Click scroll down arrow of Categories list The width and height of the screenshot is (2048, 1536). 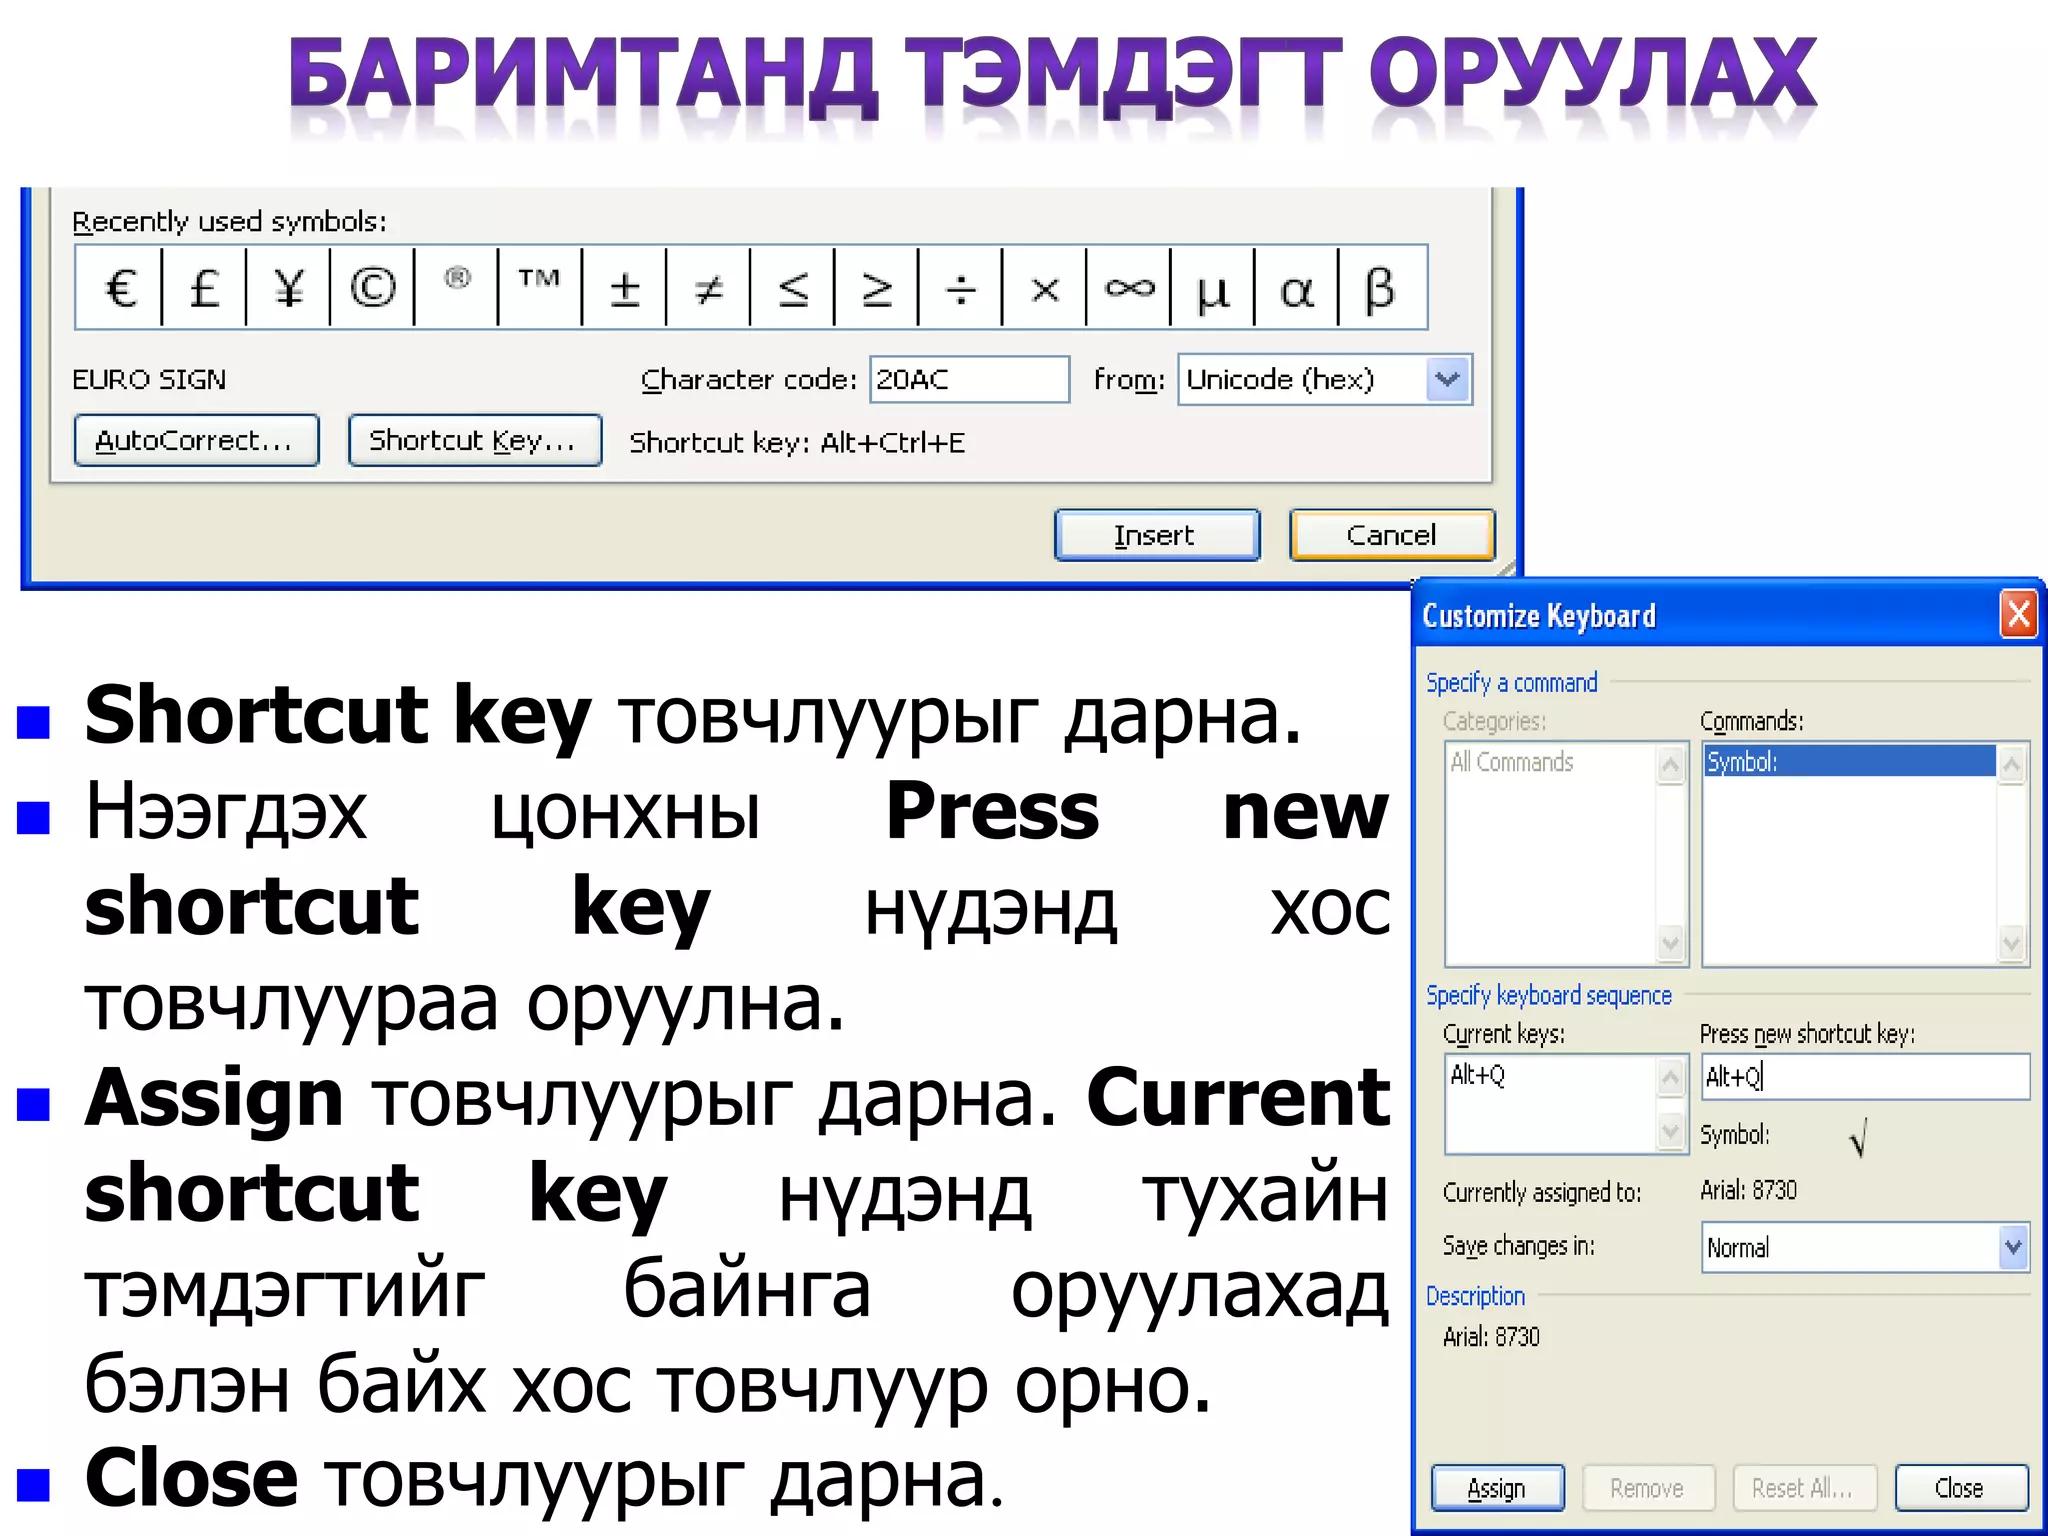coord(1670,942)
